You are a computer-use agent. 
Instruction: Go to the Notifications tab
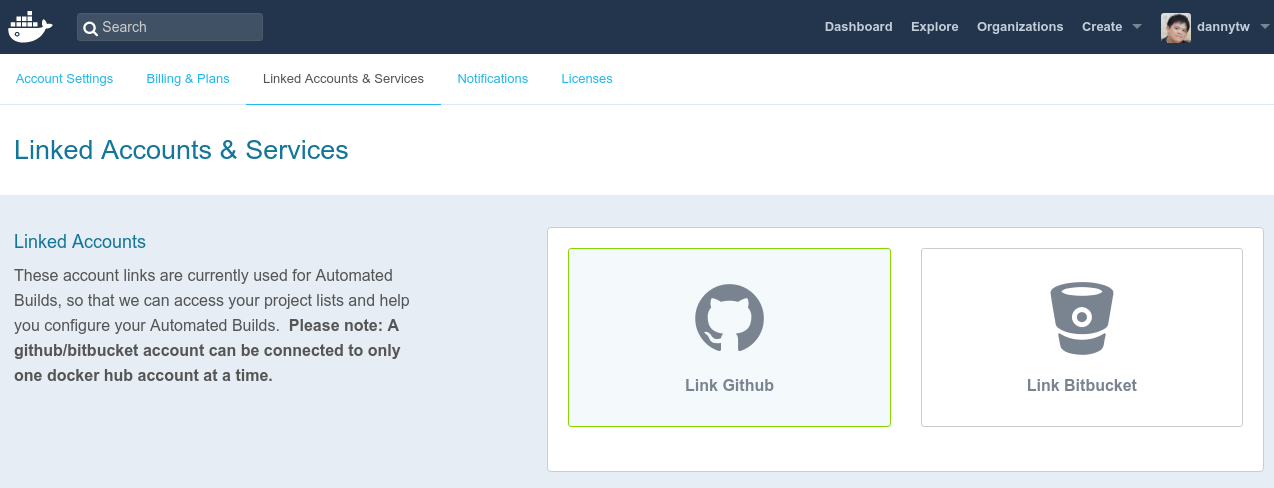pos(492,79)
